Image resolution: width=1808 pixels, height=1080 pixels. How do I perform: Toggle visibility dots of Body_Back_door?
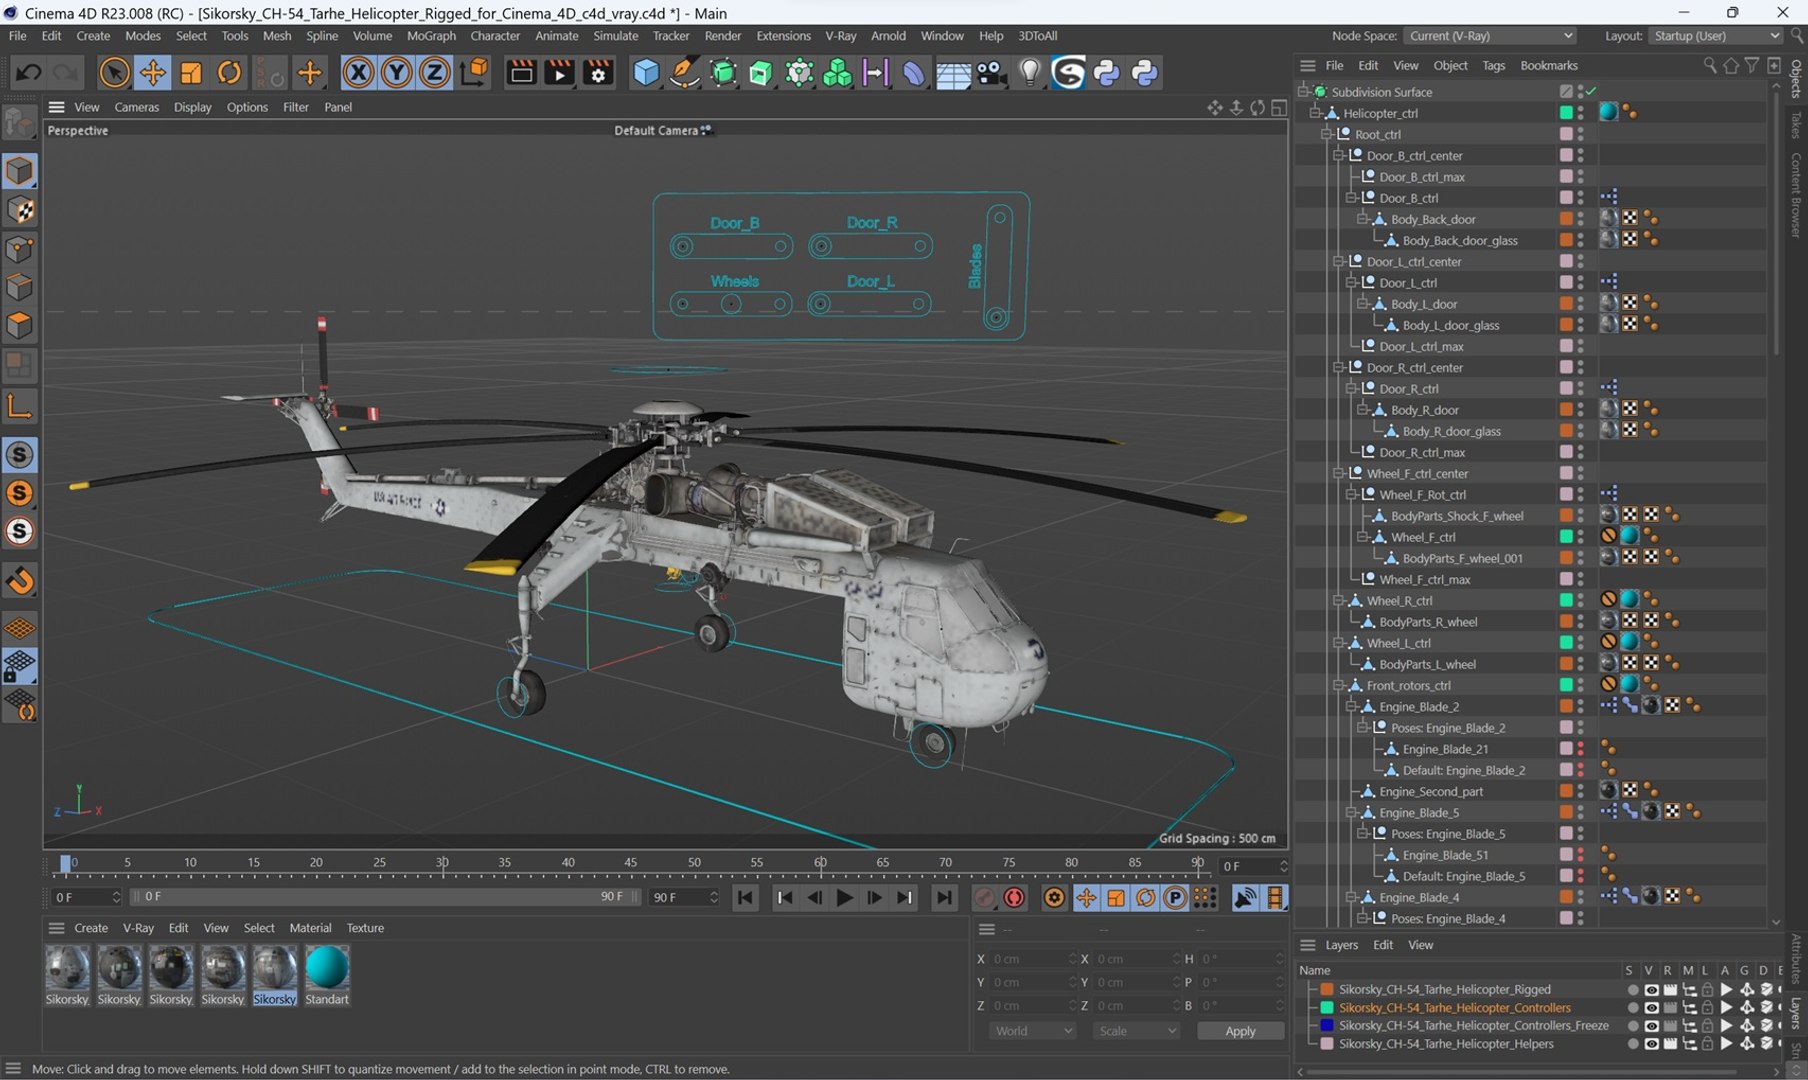pos(1580,219)
